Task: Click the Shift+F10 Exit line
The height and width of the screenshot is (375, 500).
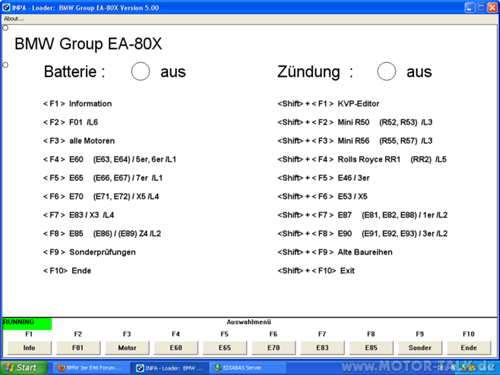Action: coord(316,271)
